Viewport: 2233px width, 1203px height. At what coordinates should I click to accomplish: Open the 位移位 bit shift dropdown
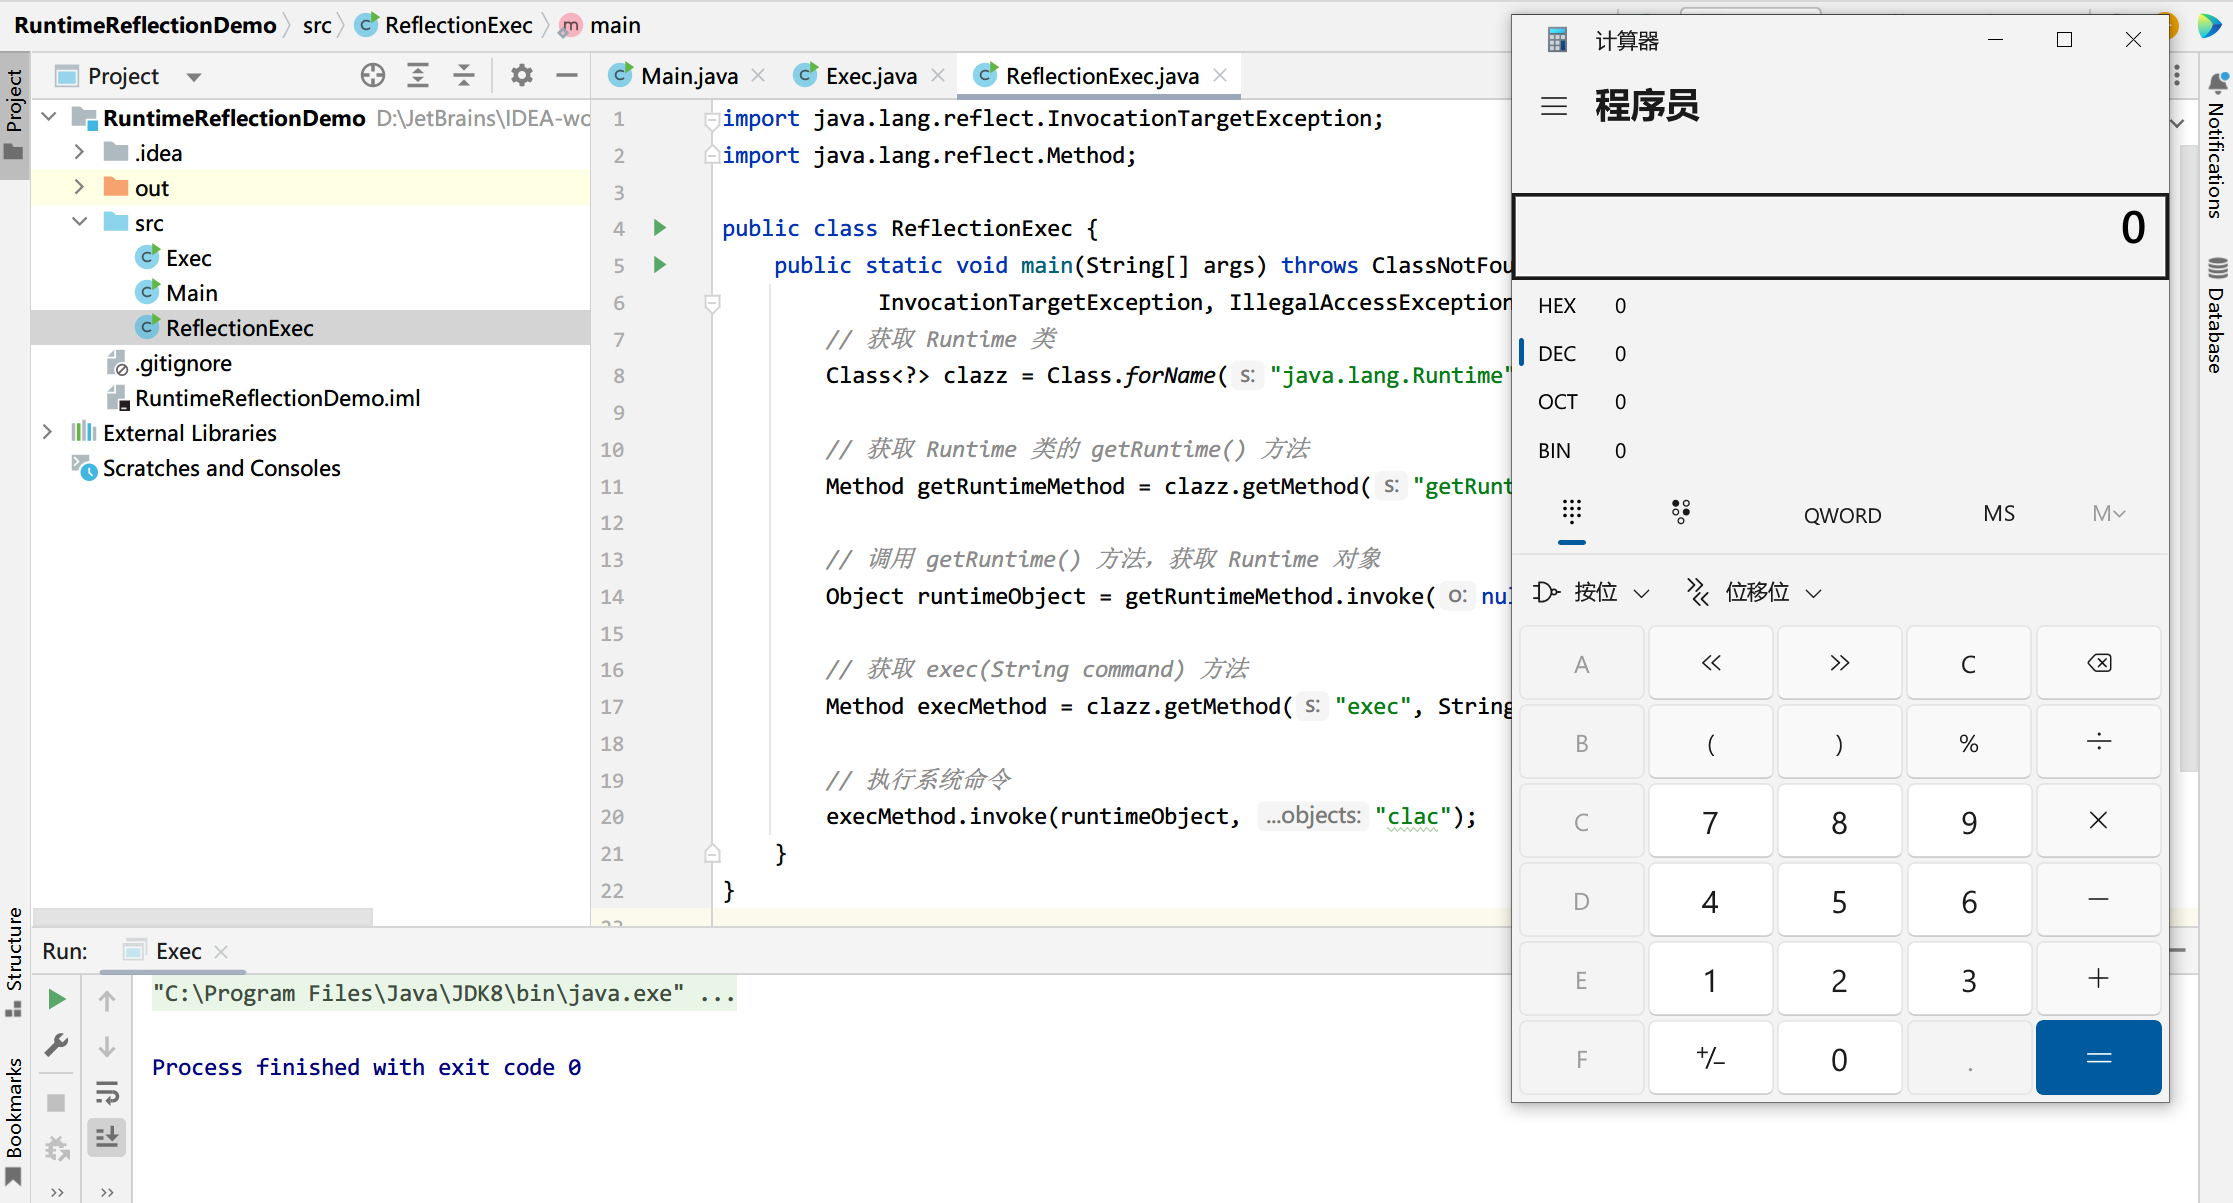(1755, 592)
